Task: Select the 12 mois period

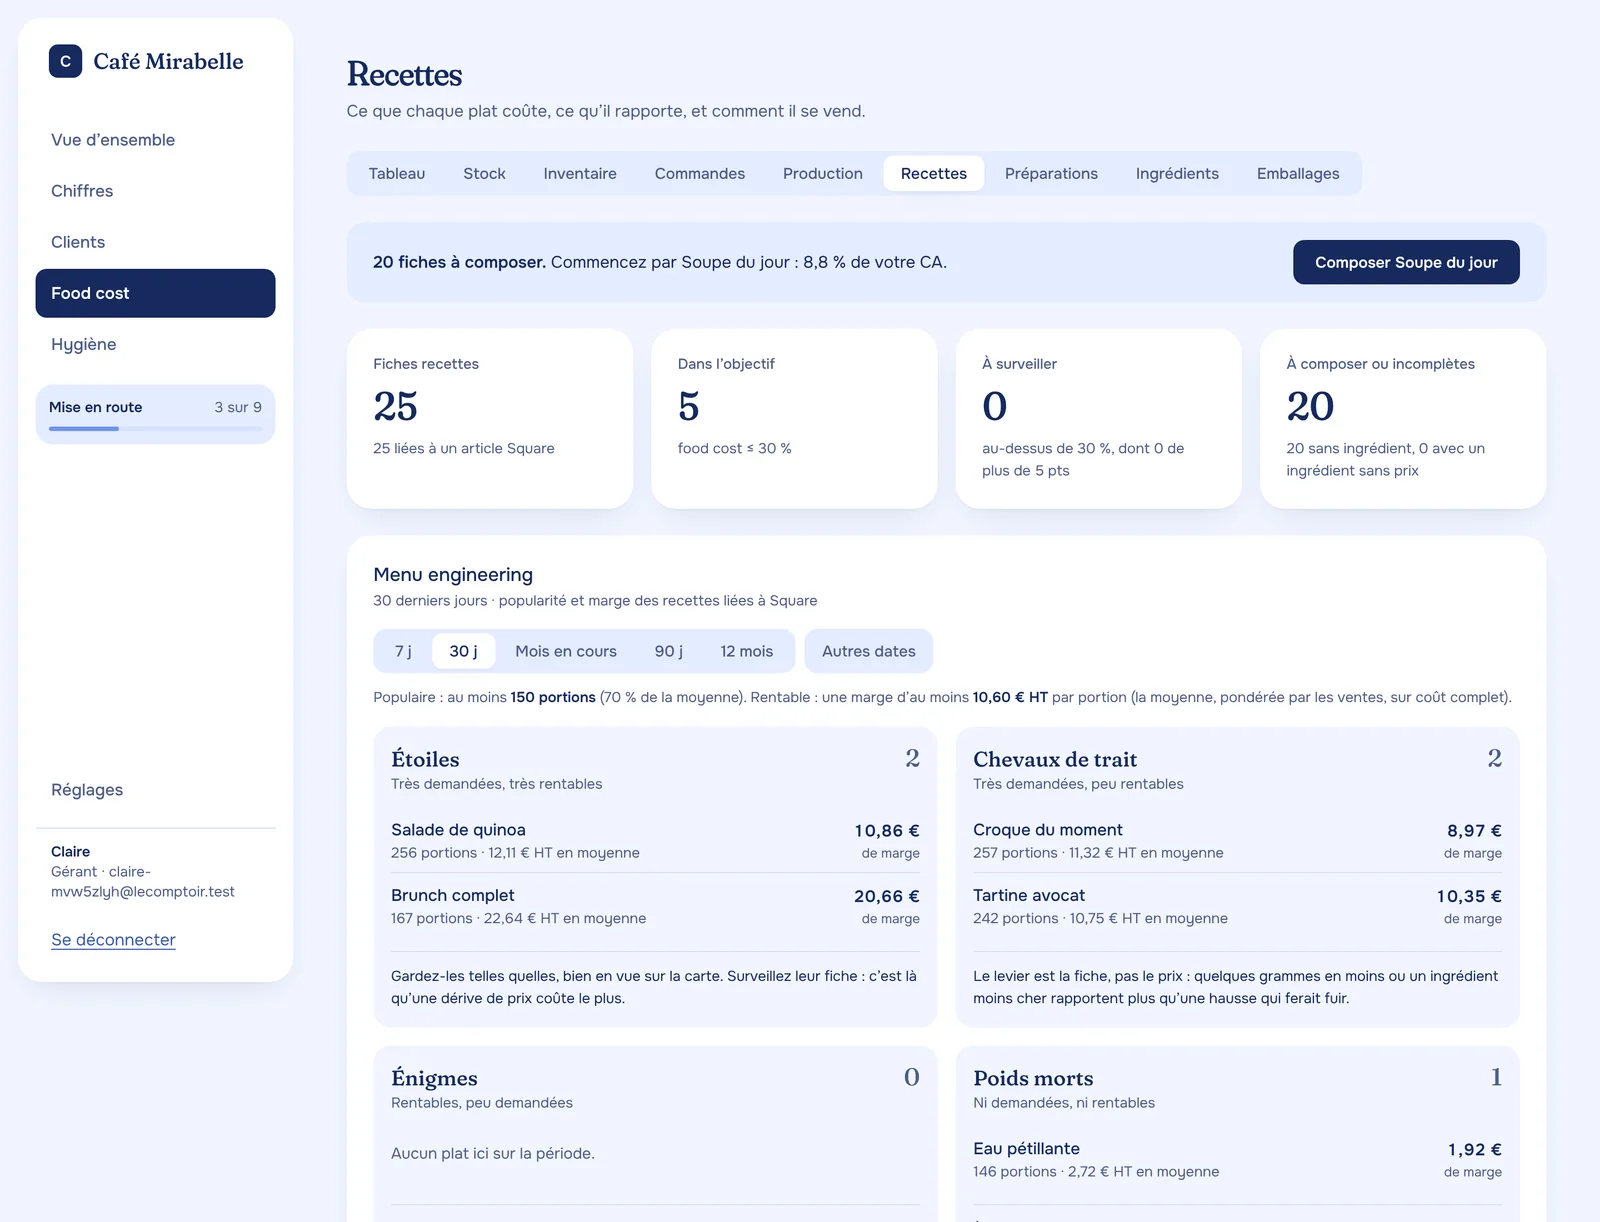Action: 747,651
